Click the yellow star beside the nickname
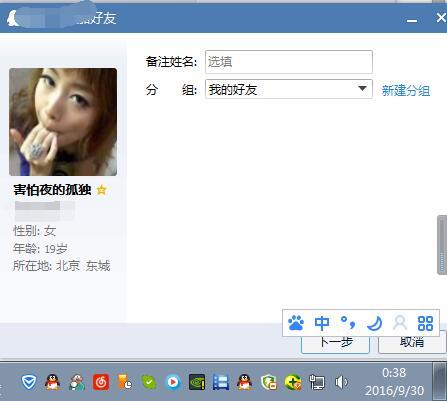 click(x=101, y=190)
